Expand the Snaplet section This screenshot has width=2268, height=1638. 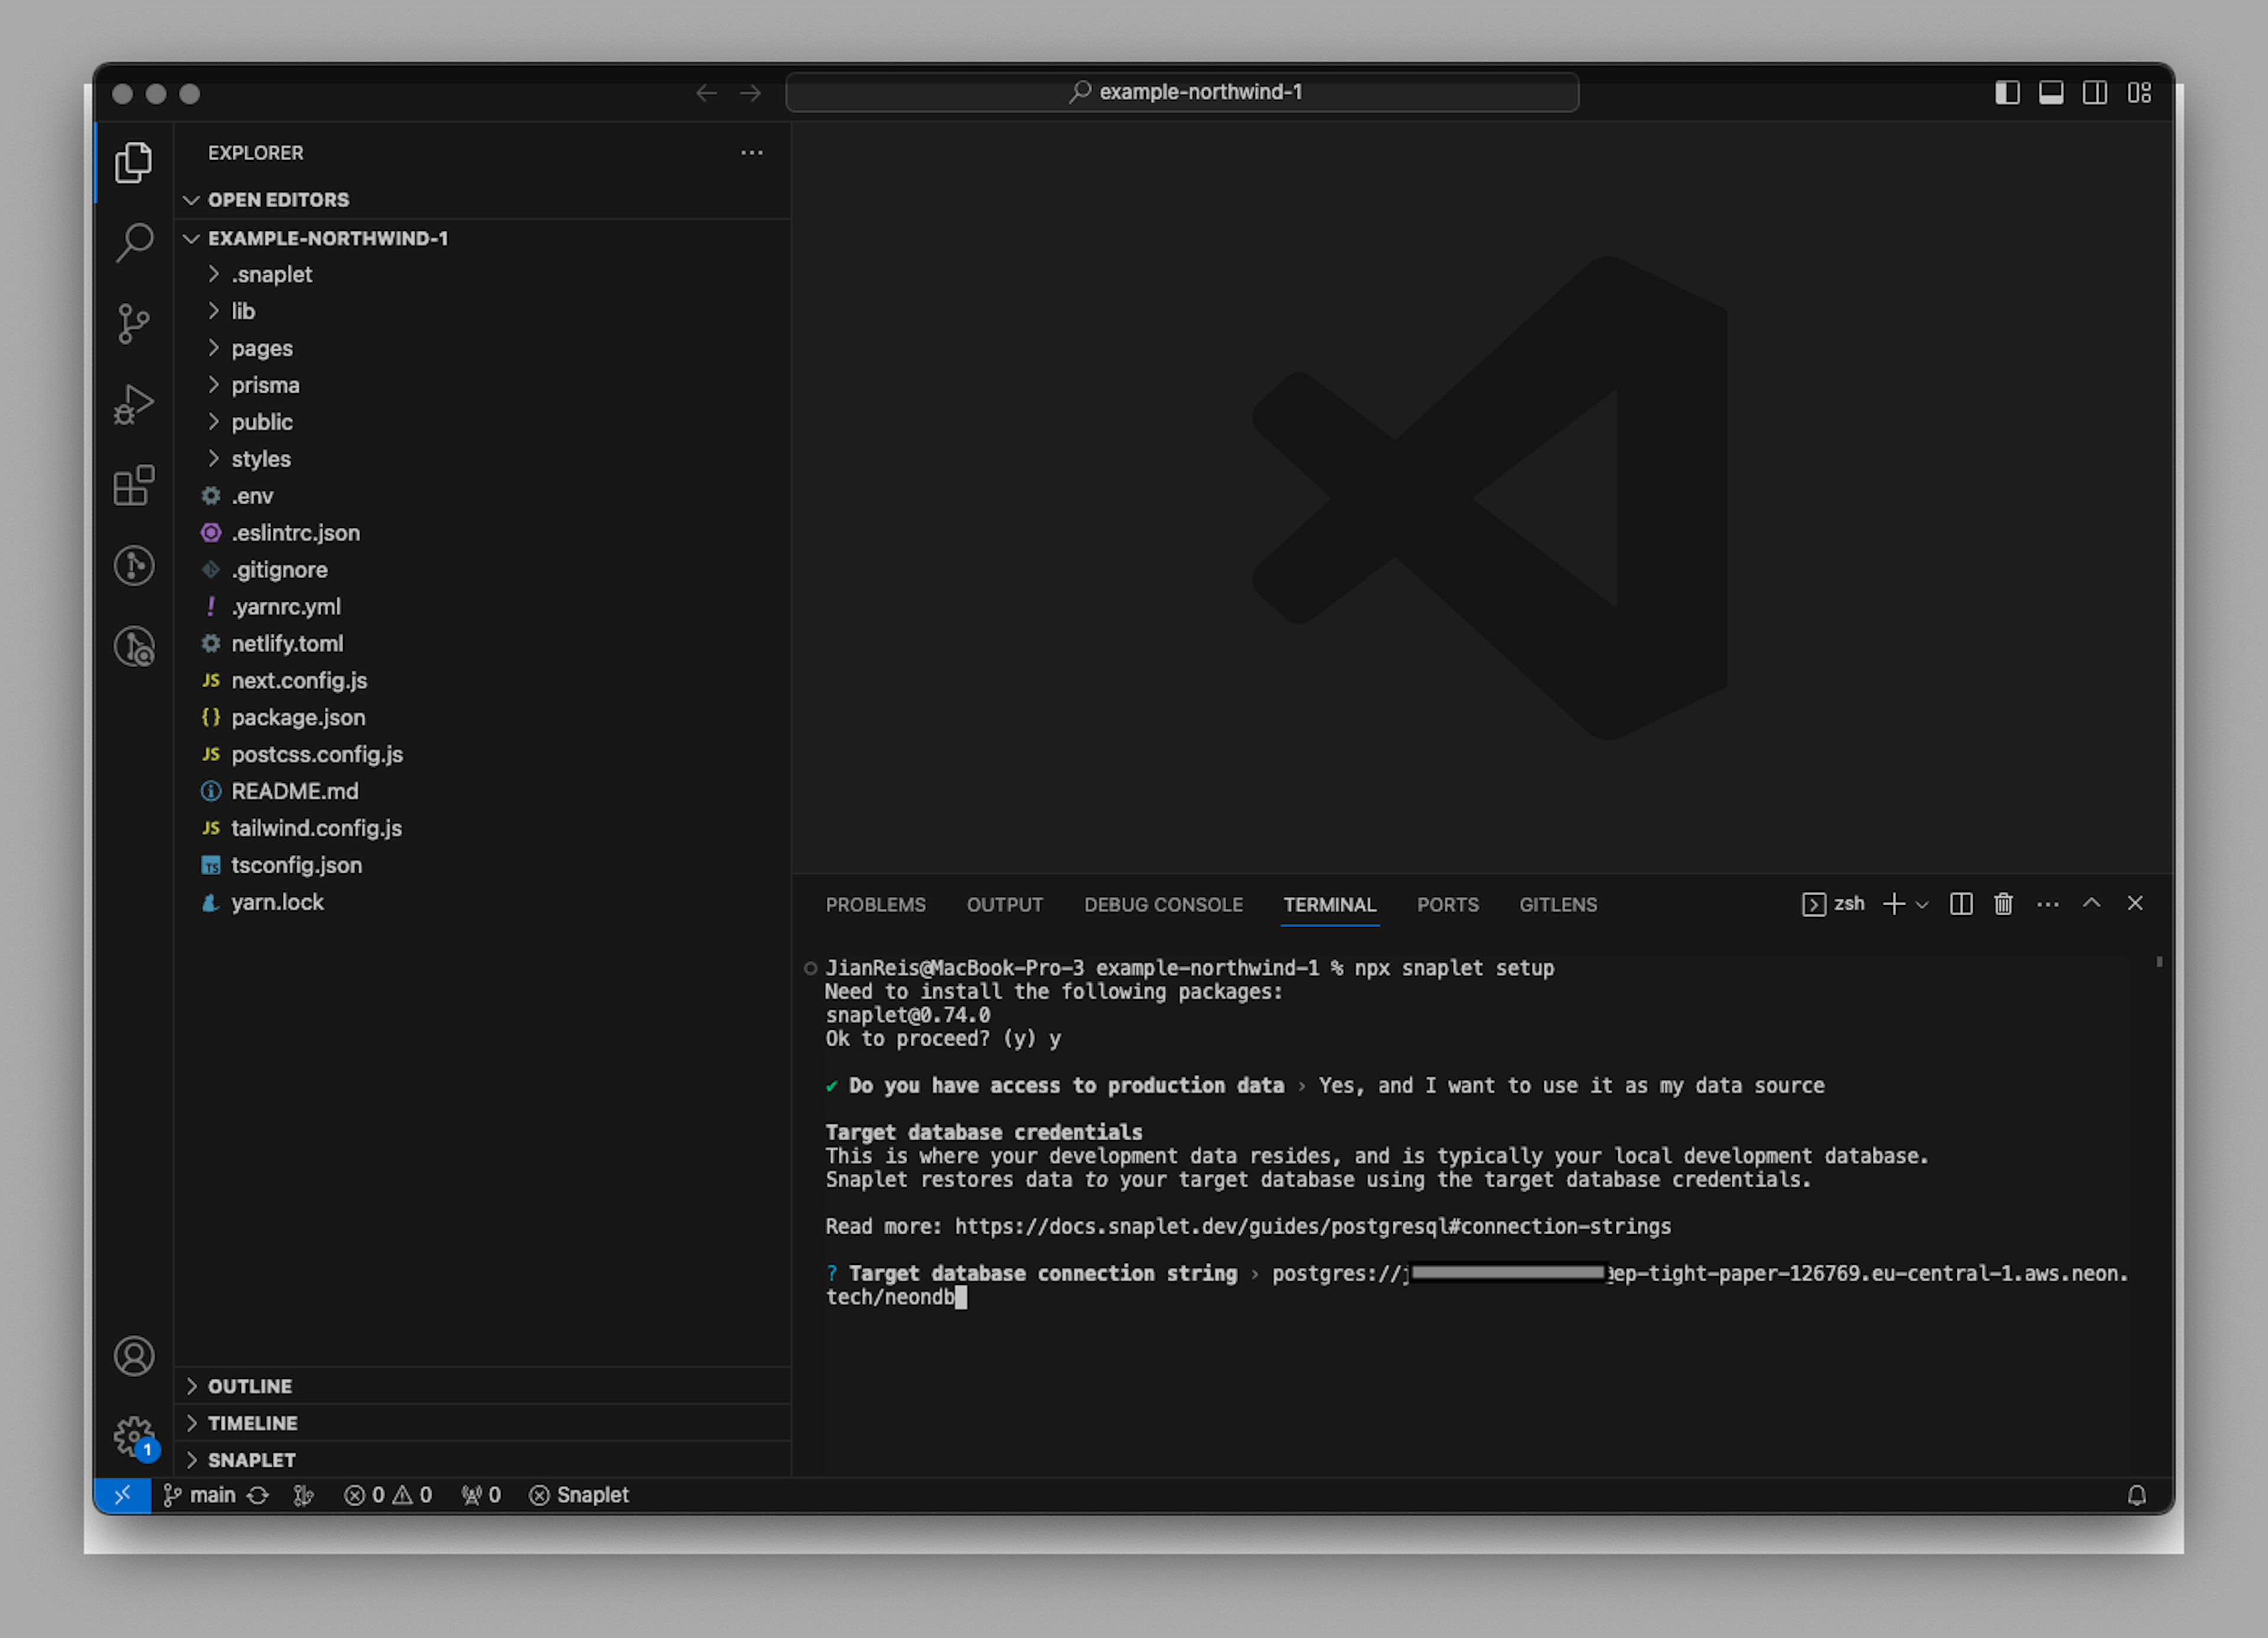coord(483,1460)
